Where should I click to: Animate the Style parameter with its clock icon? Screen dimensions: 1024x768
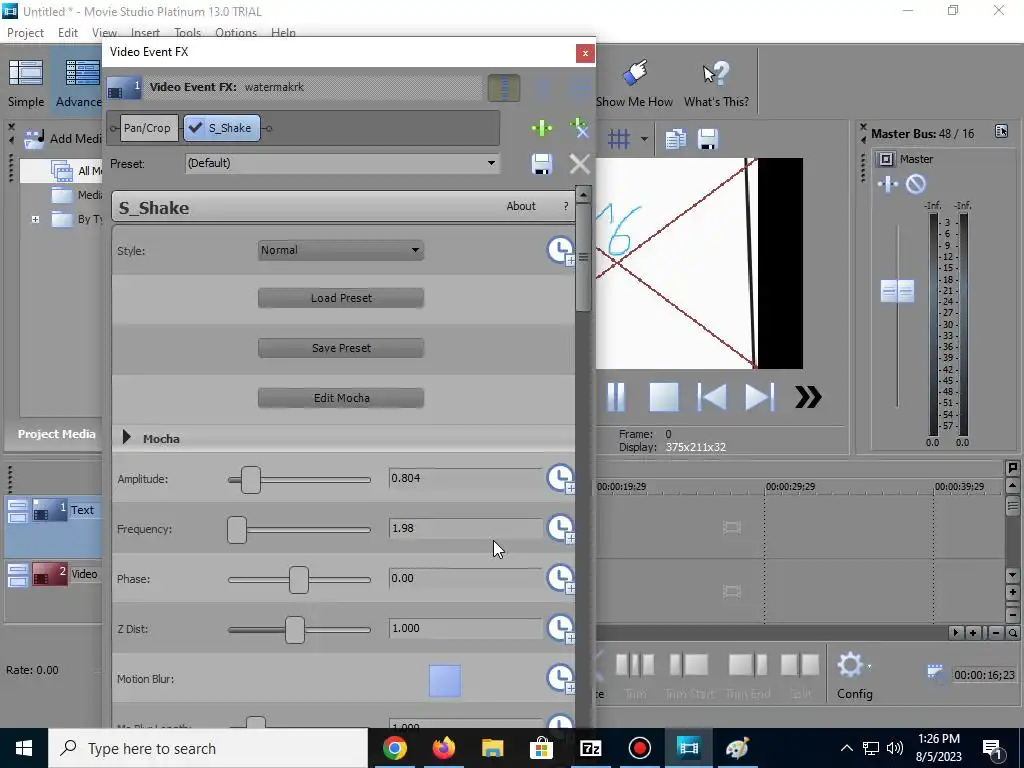(x=560, y=251)
